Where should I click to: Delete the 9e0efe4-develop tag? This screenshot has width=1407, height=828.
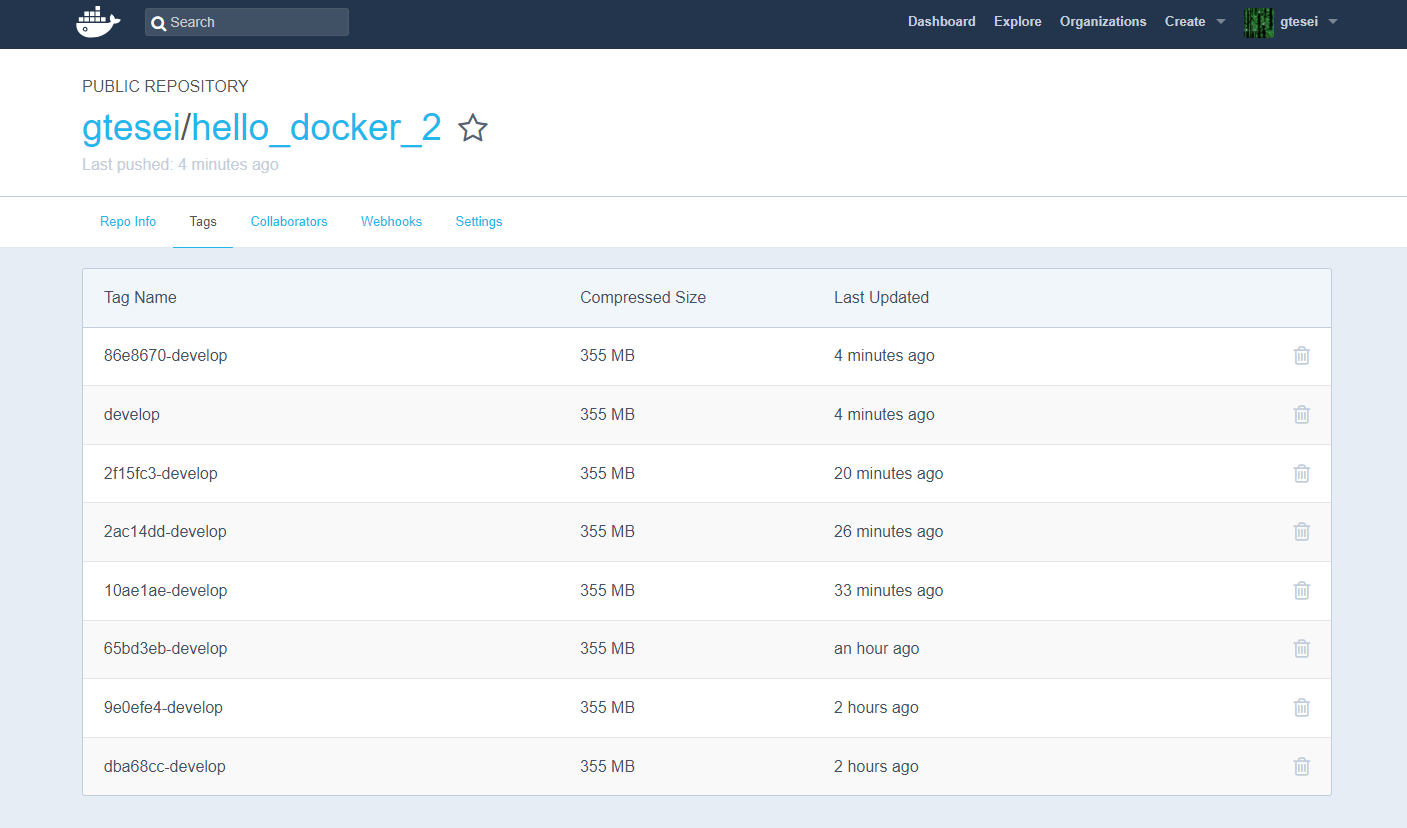(x=1301, y=707)
